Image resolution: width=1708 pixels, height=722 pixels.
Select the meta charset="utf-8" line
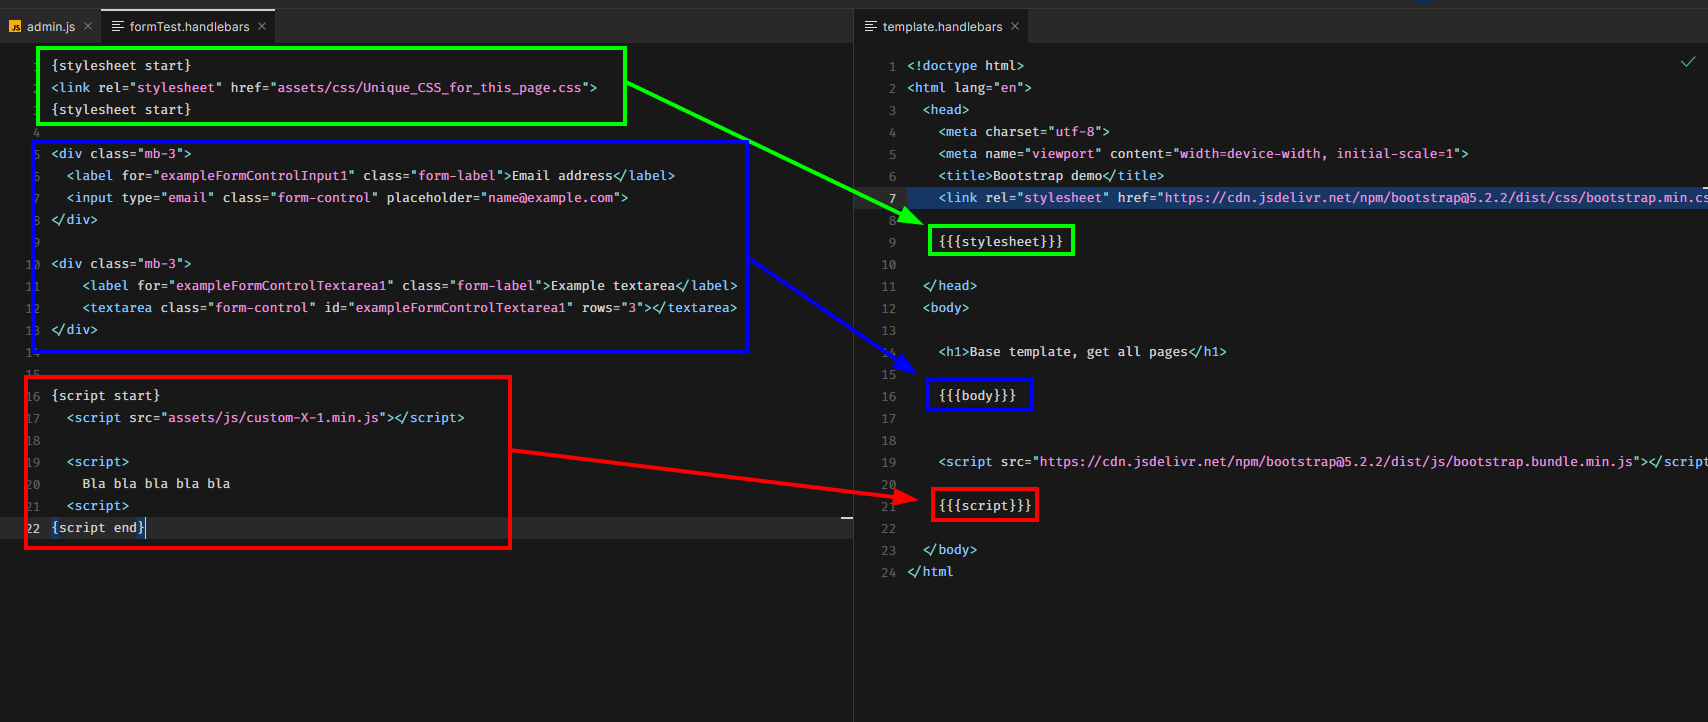1024,132
